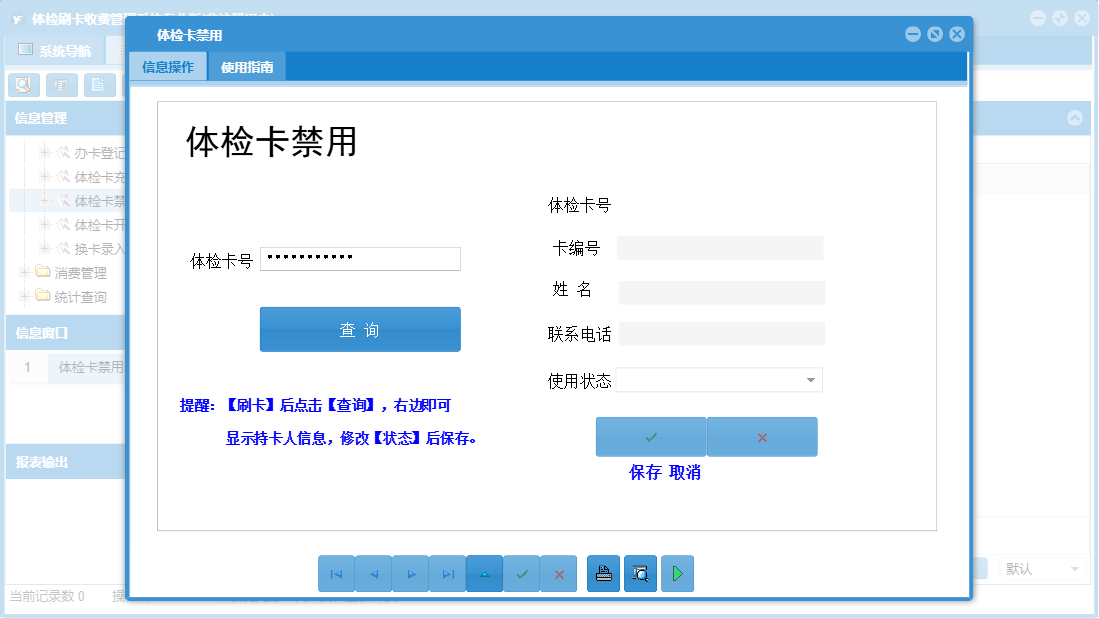Click the print icon in the bottom toolbar
The image size is (1099, 618).
click(603, 573)
